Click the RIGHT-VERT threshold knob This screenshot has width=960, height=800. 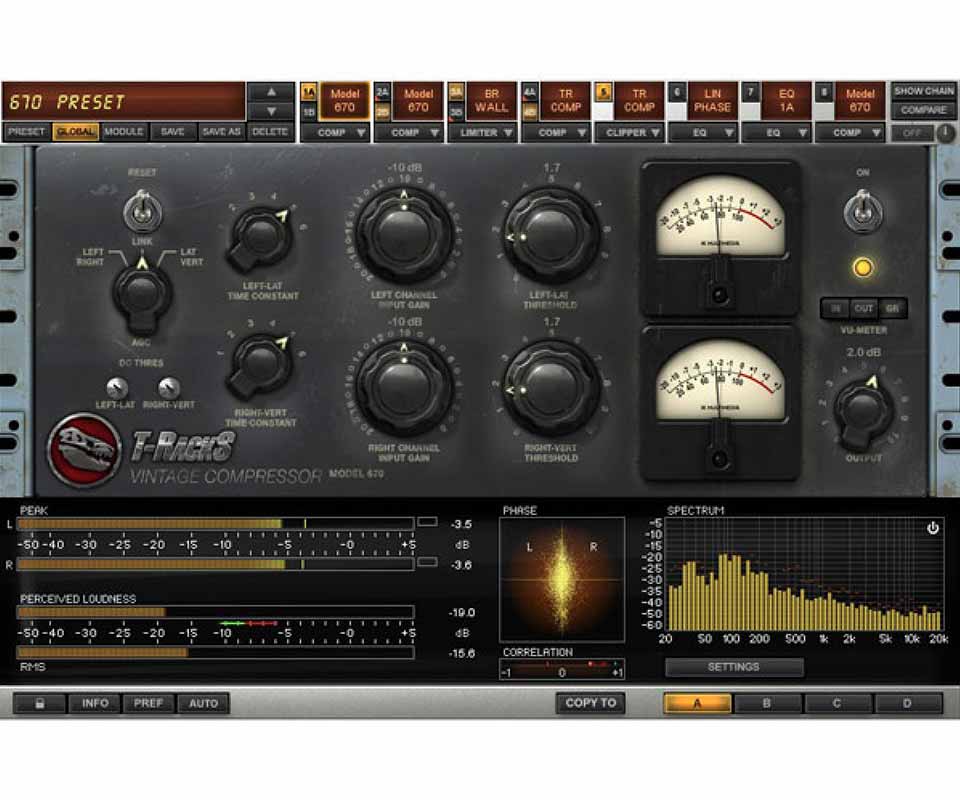[x=550, y=388]
